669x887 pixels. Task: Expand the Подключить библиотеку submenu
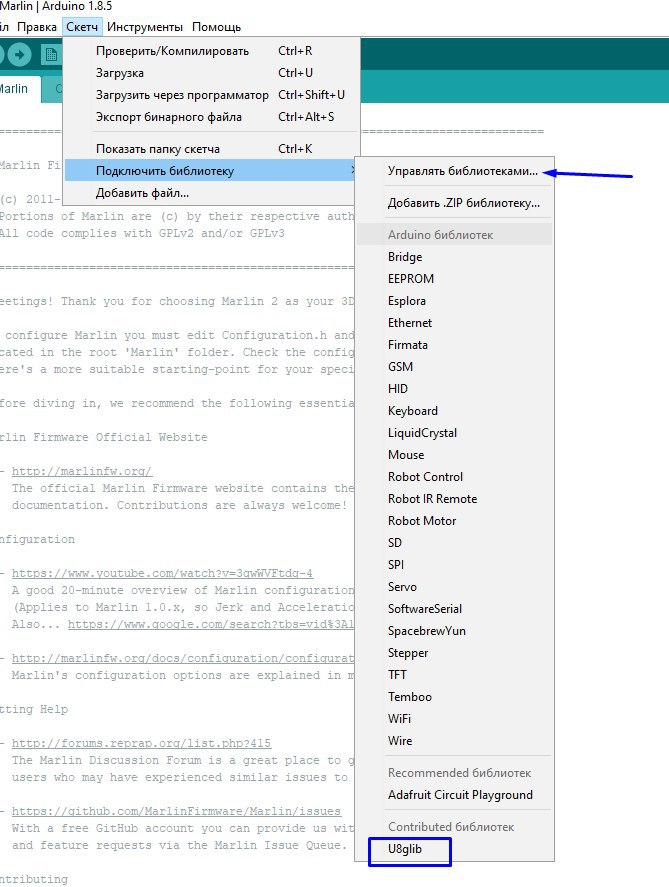coord(212,171)
